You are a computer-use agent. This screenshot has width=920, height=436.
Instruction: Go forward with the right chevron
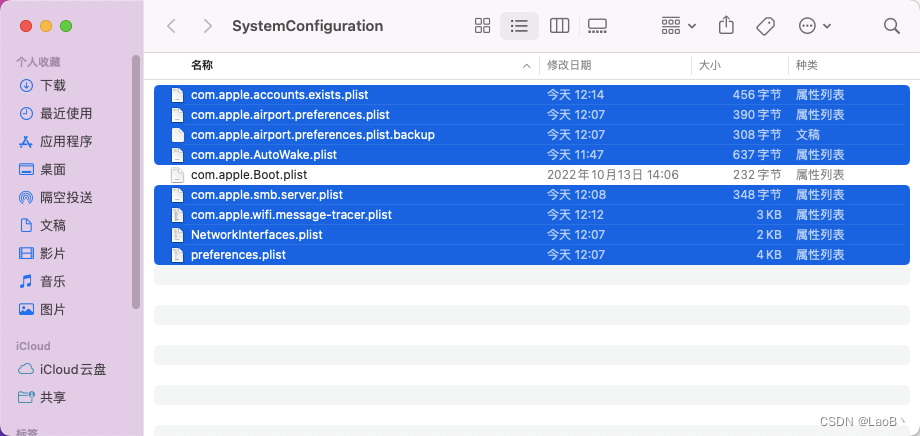tap(207, 26)
